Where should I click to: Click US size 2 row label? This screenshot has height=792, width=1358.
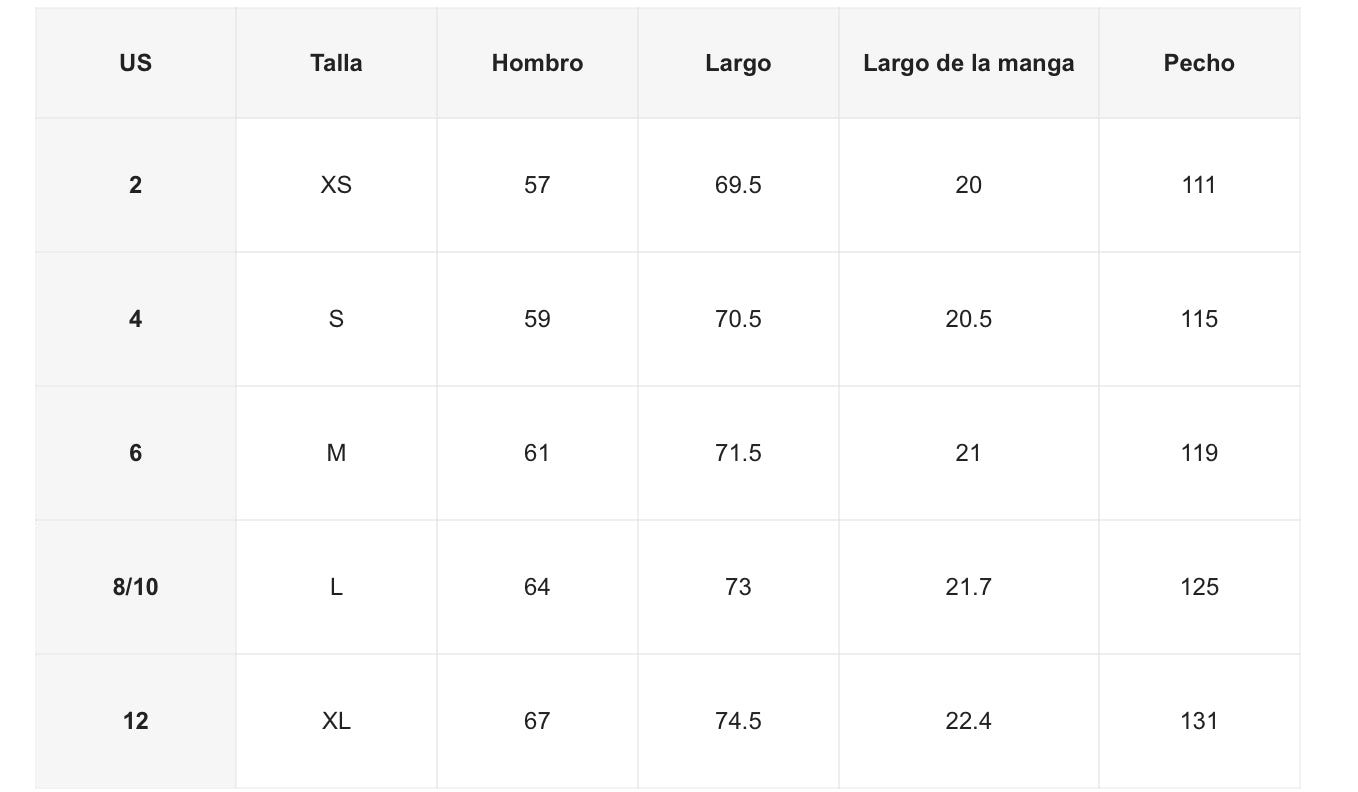tap(136, 185)
